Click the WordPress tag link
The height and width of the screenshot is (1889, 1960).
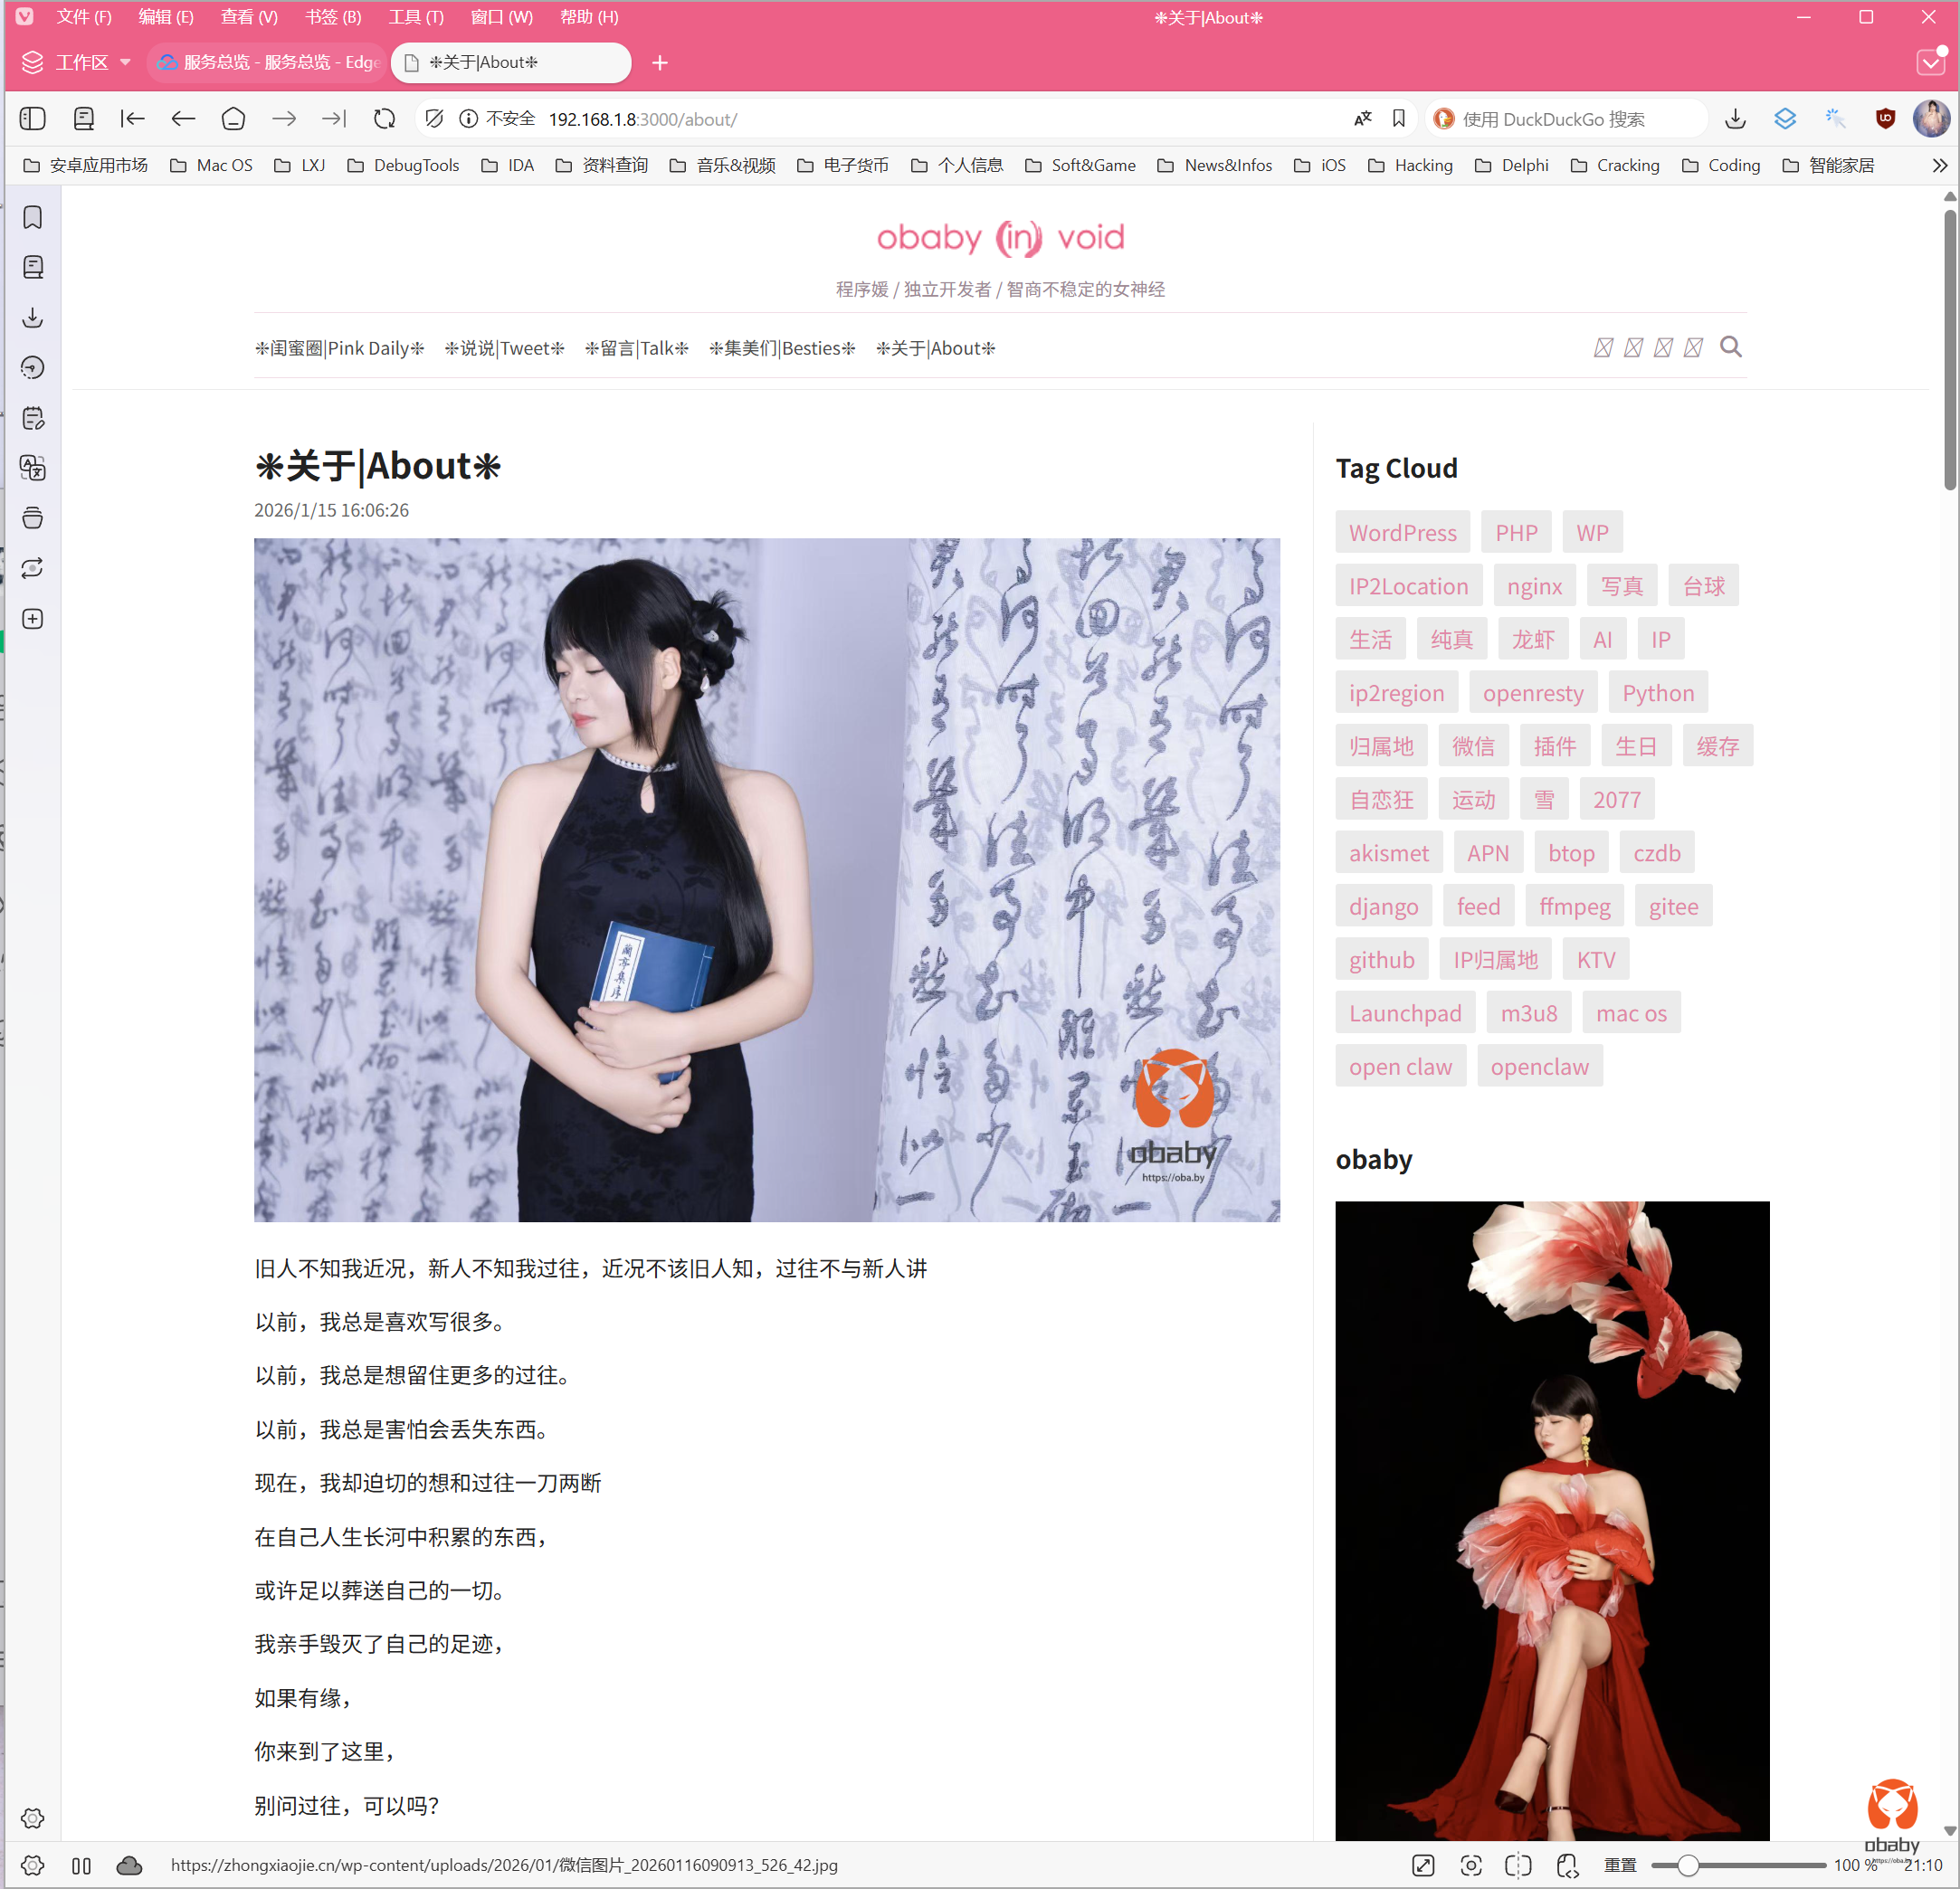click(1402, 532)
